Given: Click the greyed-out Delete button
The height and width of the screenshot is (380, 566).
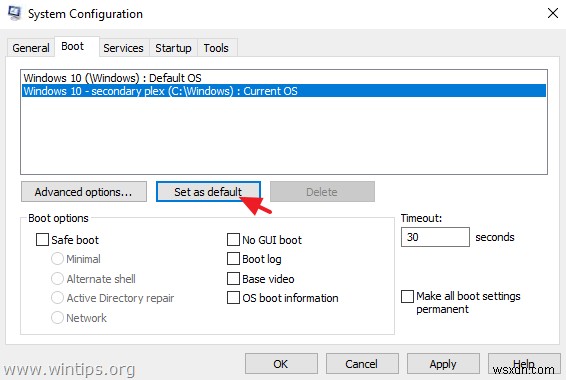Looking at the screenshot, I should click(322, 192).
